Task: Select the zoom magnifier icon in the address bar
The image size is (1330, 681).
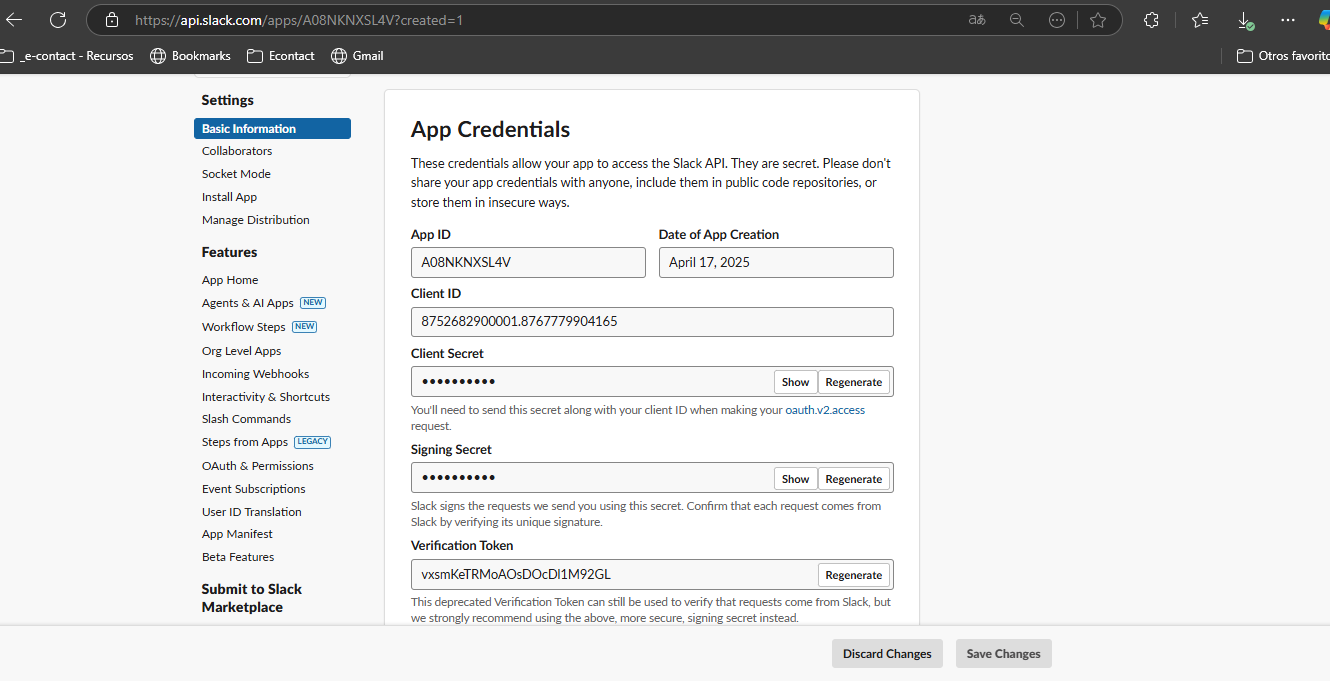Action: click(x=1017, y=19)
